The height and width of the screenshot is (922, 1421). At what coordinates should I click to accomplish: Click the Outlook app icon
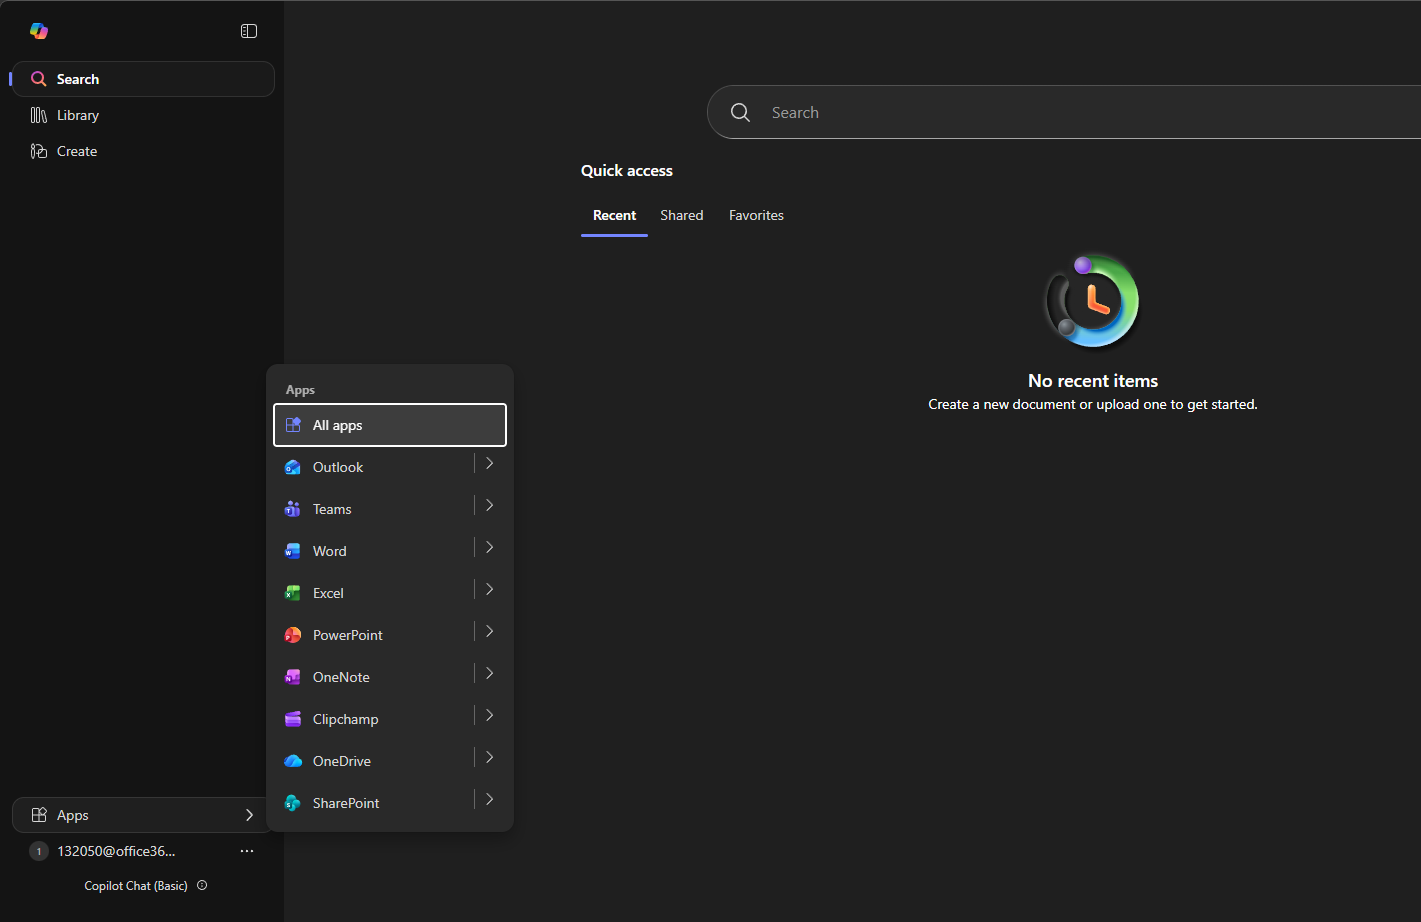(293, 467)
